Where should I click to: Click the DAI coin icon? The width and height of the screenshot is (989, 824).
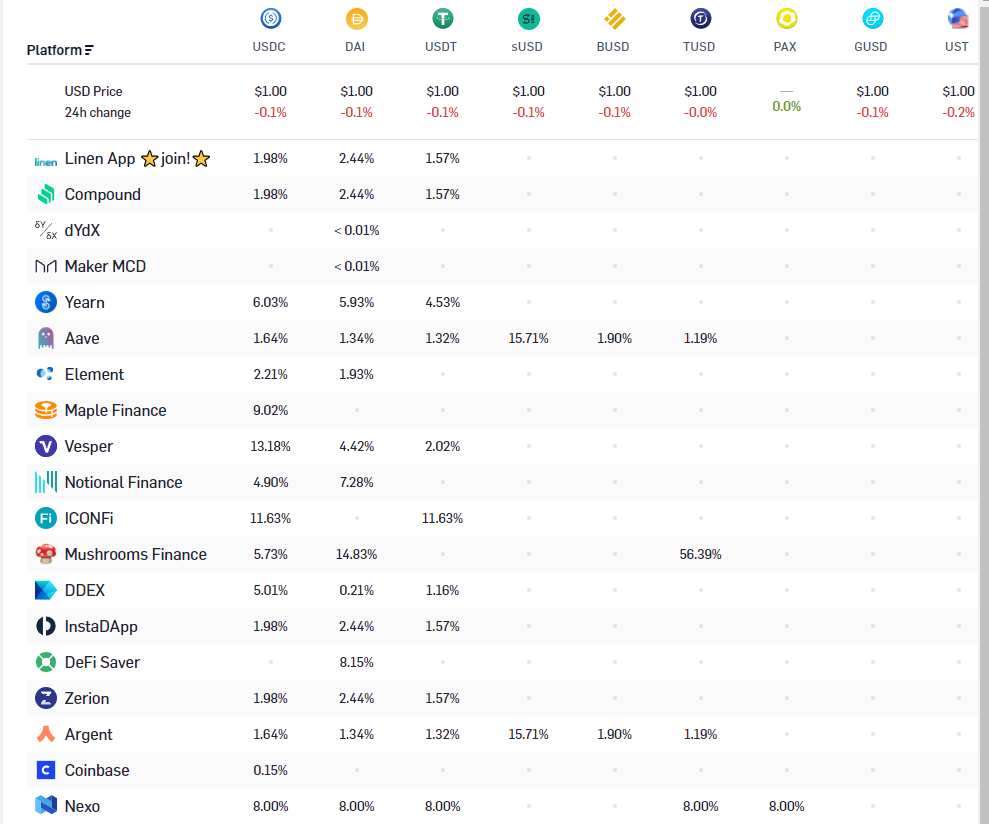point(356,18)
